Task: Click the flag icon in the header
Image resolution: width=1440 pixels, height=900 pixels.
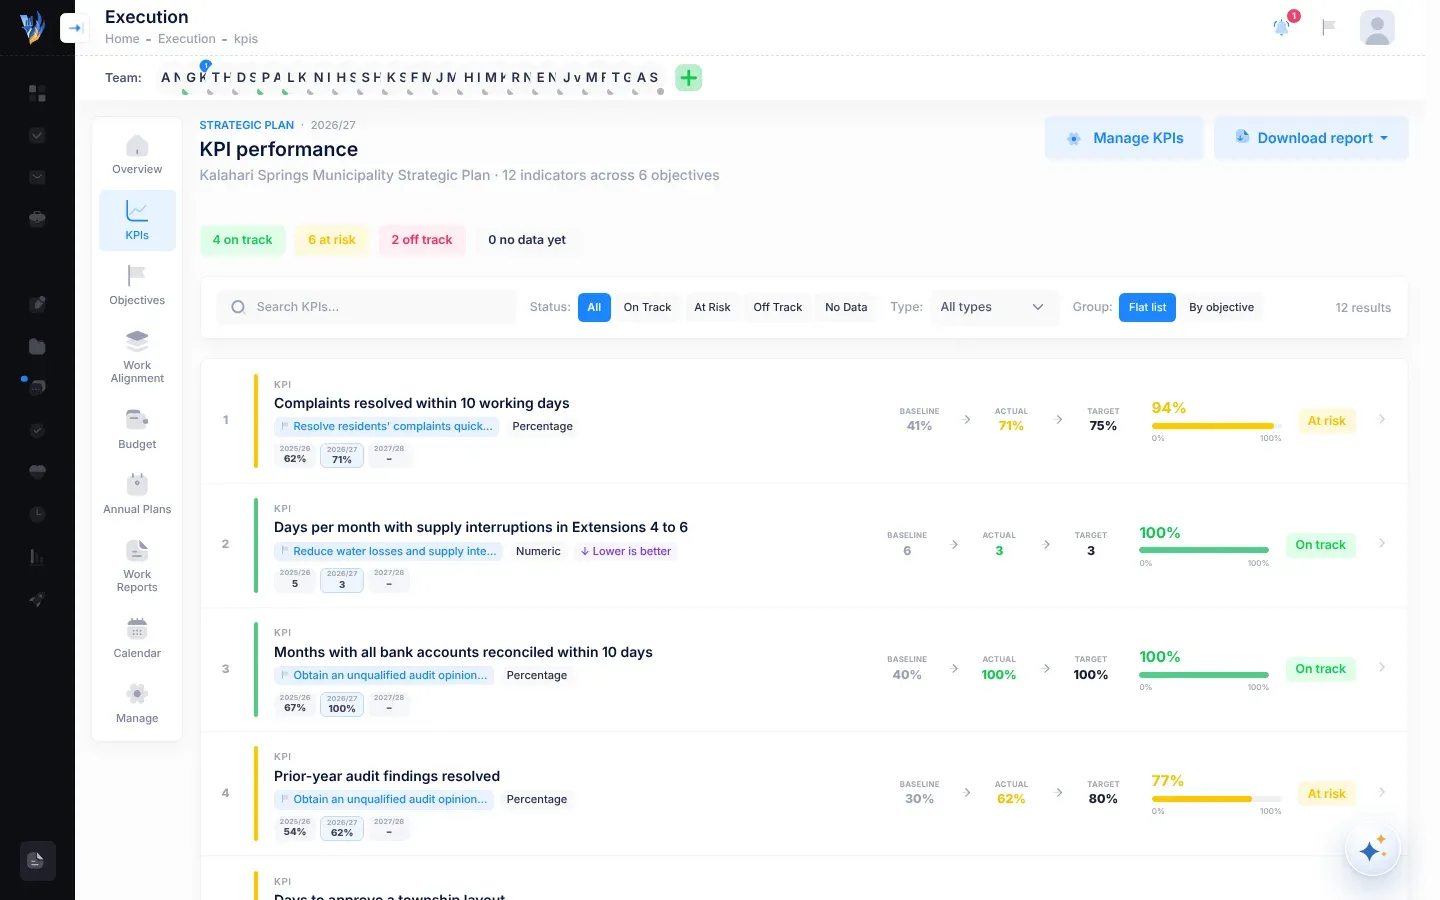Action: click(x=1329, y=27)
